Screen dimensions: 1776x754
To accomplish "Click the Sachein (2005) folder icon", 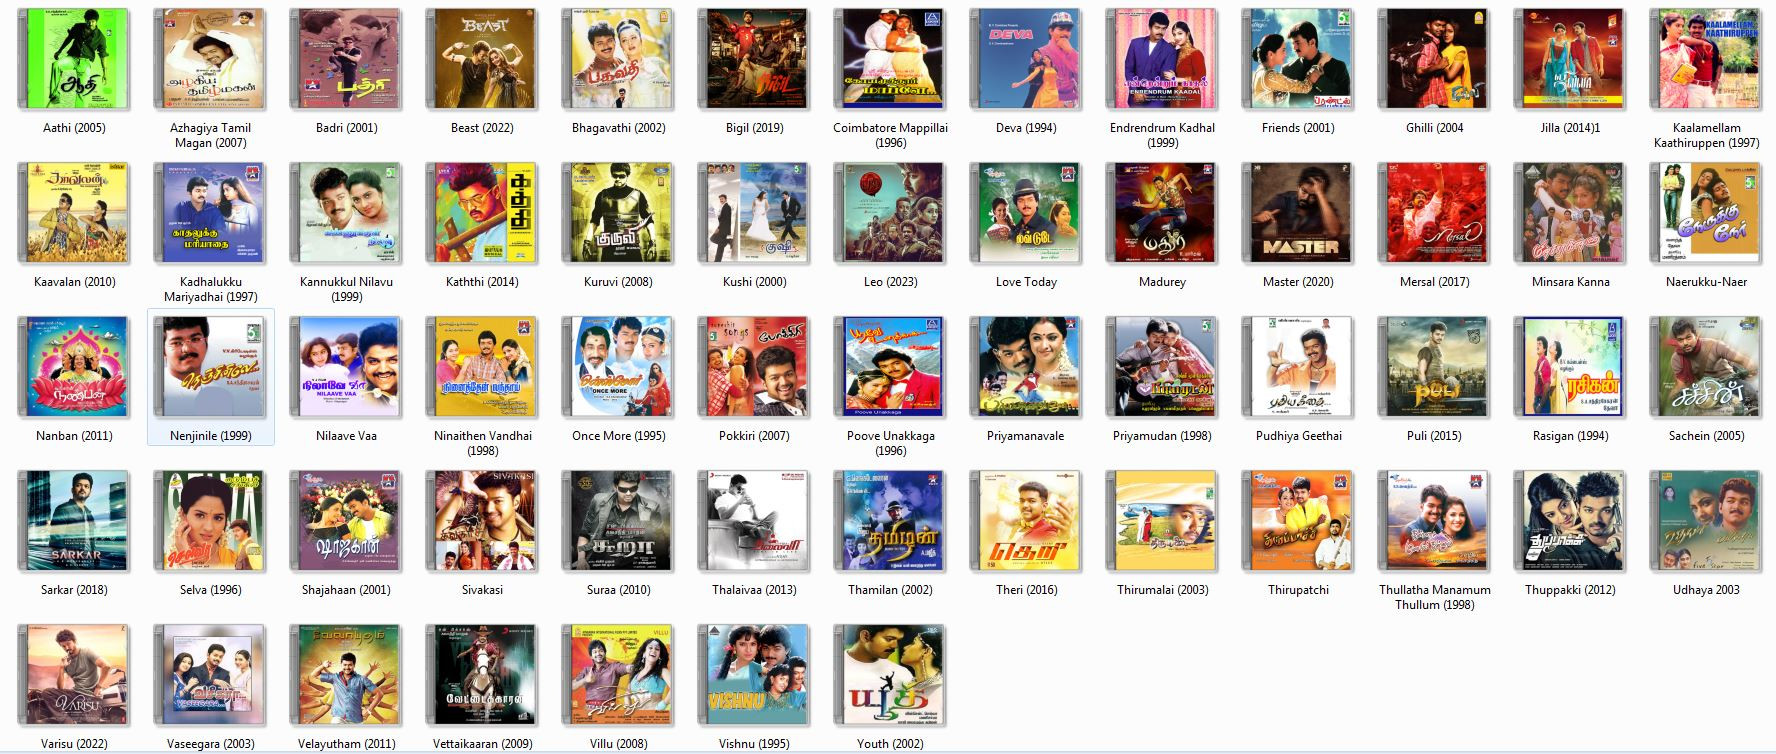I will [x=1706, y=368].
